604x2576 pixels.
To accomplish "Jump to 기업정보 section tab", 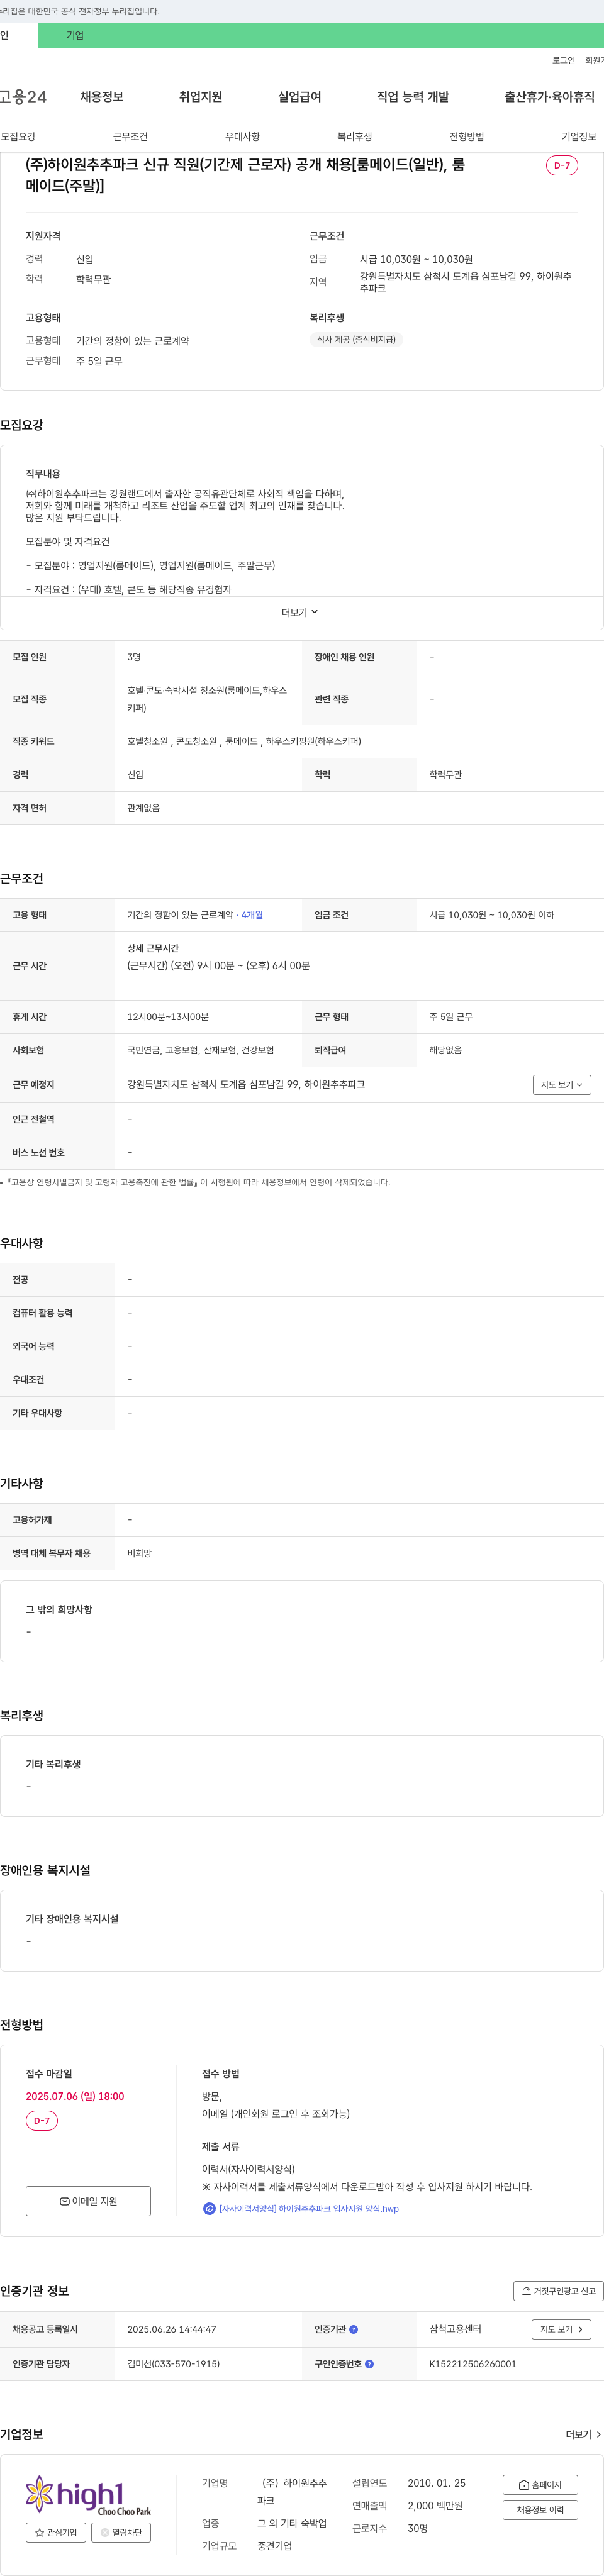I will click(x=578, y=136).
